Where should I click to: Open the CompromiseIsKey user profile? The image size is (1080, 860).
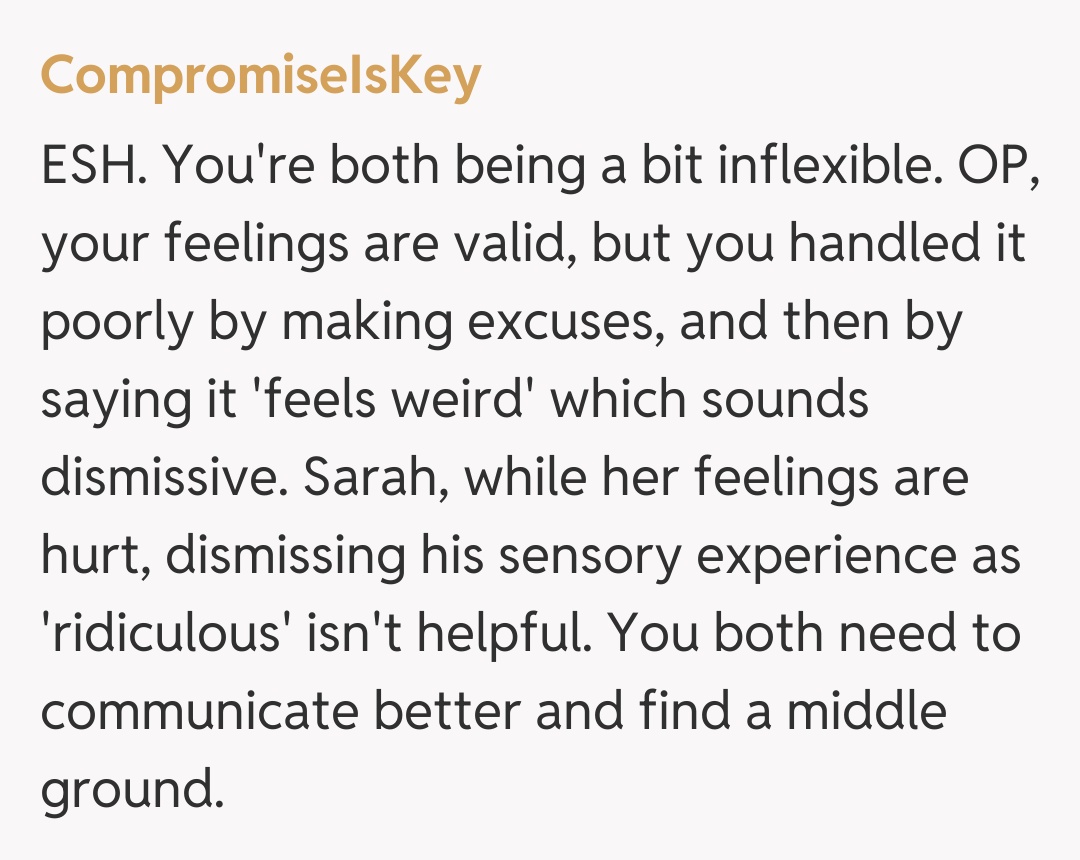(260, 77)
